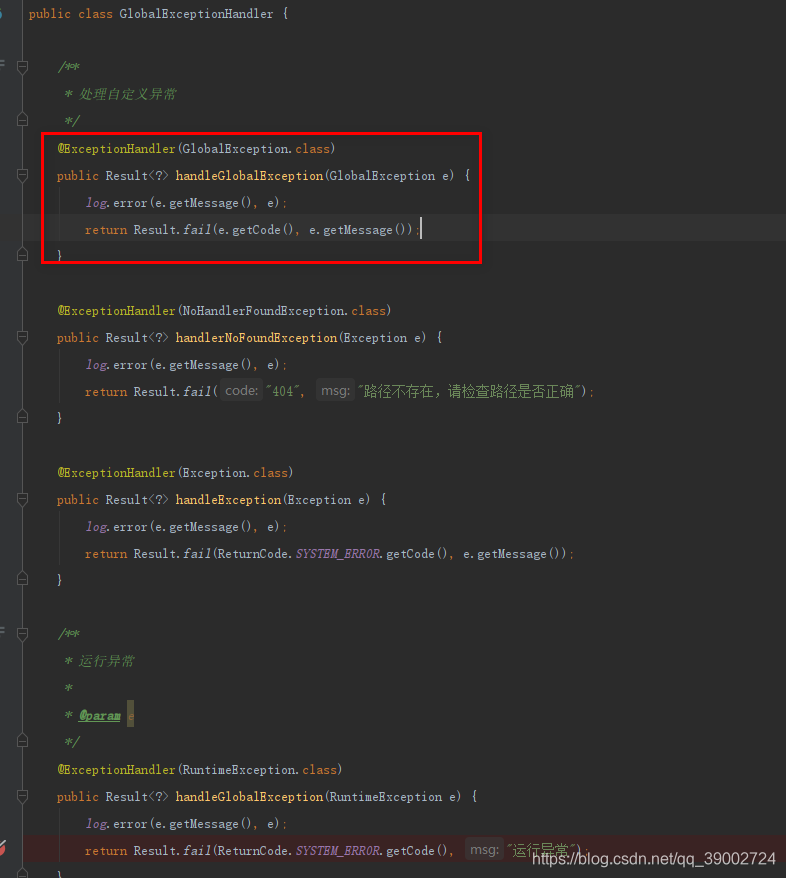Click the 处理自定义异常 comment text
This screenshot has width=786, height=878.
(x=127, y=94)
